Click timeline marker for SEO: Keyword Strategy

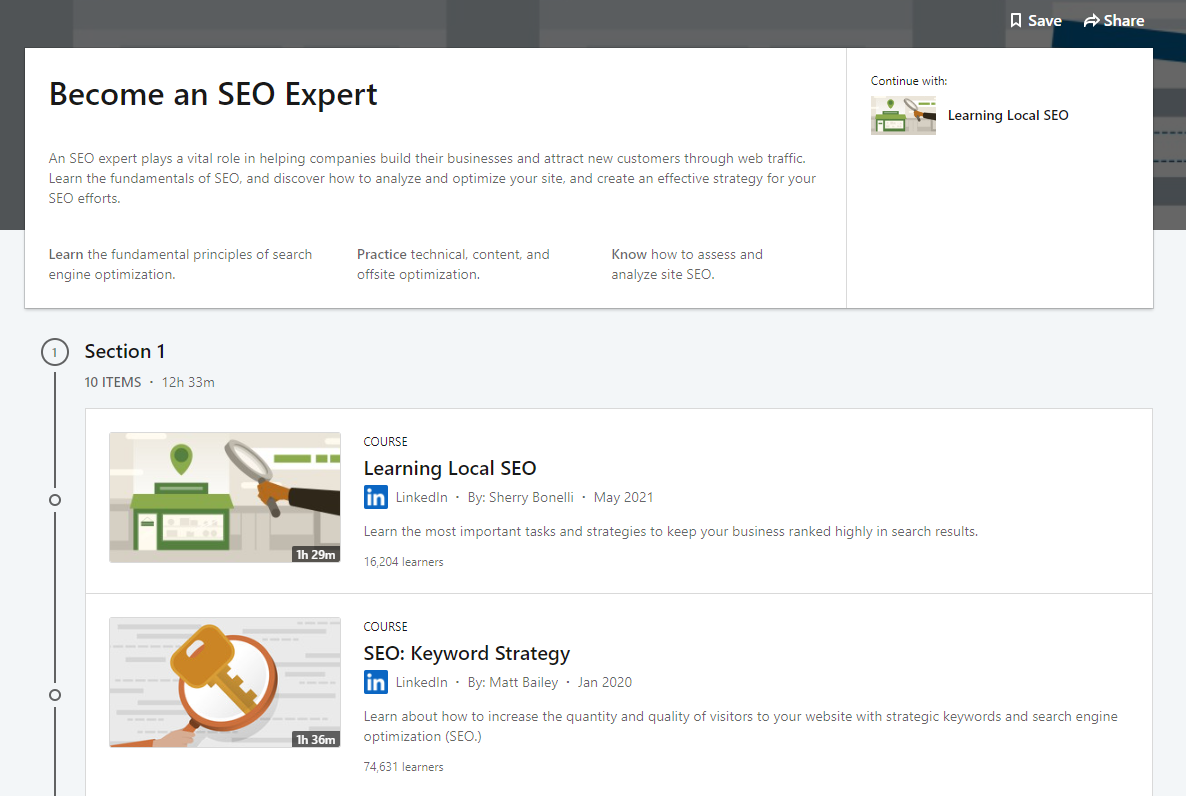click(x=54, y=695)
